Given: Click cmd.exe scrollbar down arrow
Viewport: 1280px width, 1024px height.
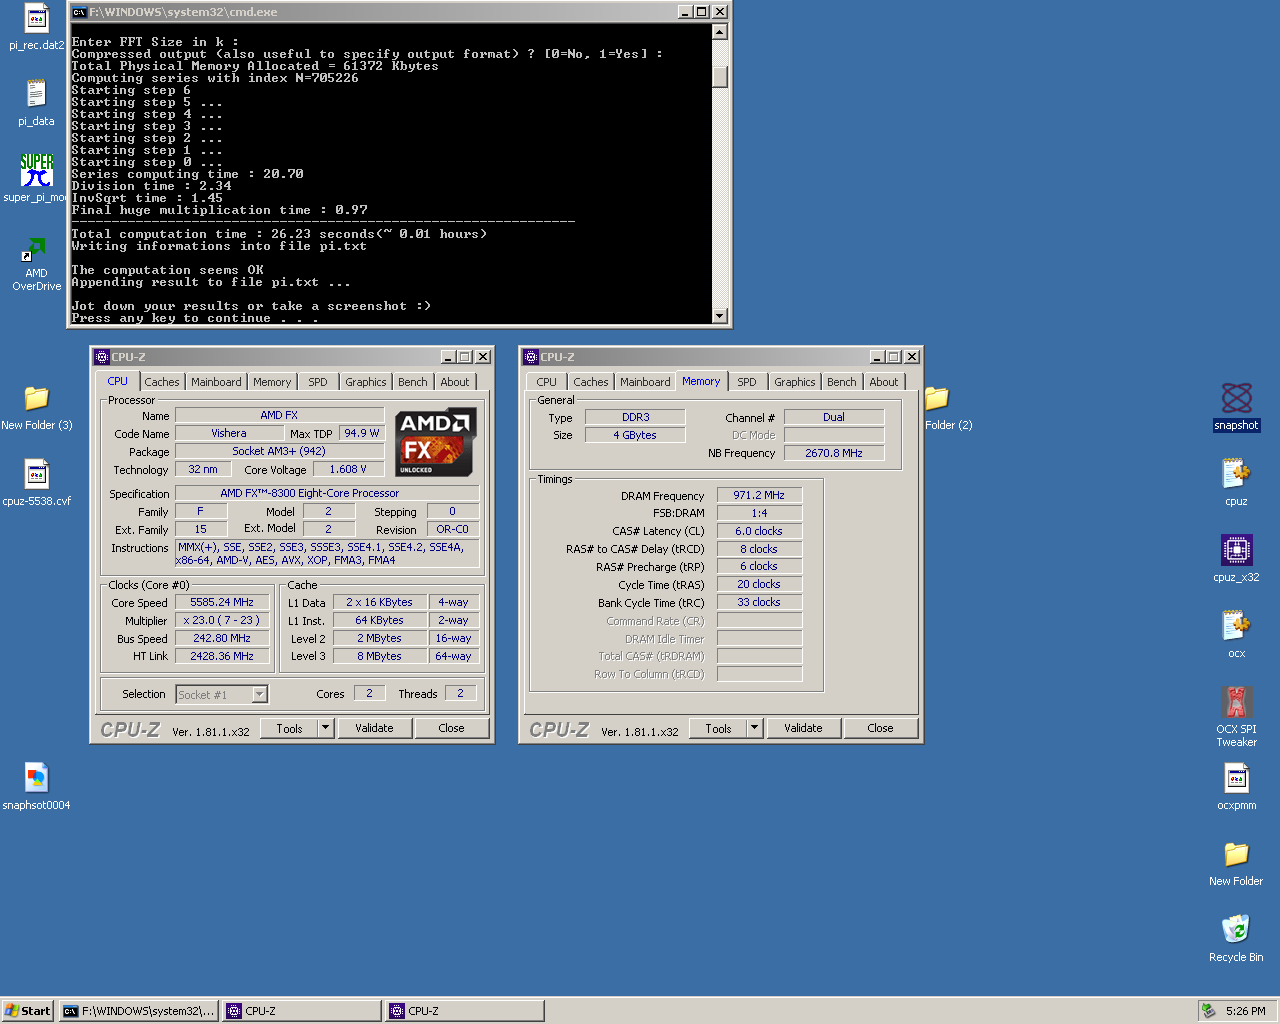Looking at the screenshot, I should coord(720,315).
